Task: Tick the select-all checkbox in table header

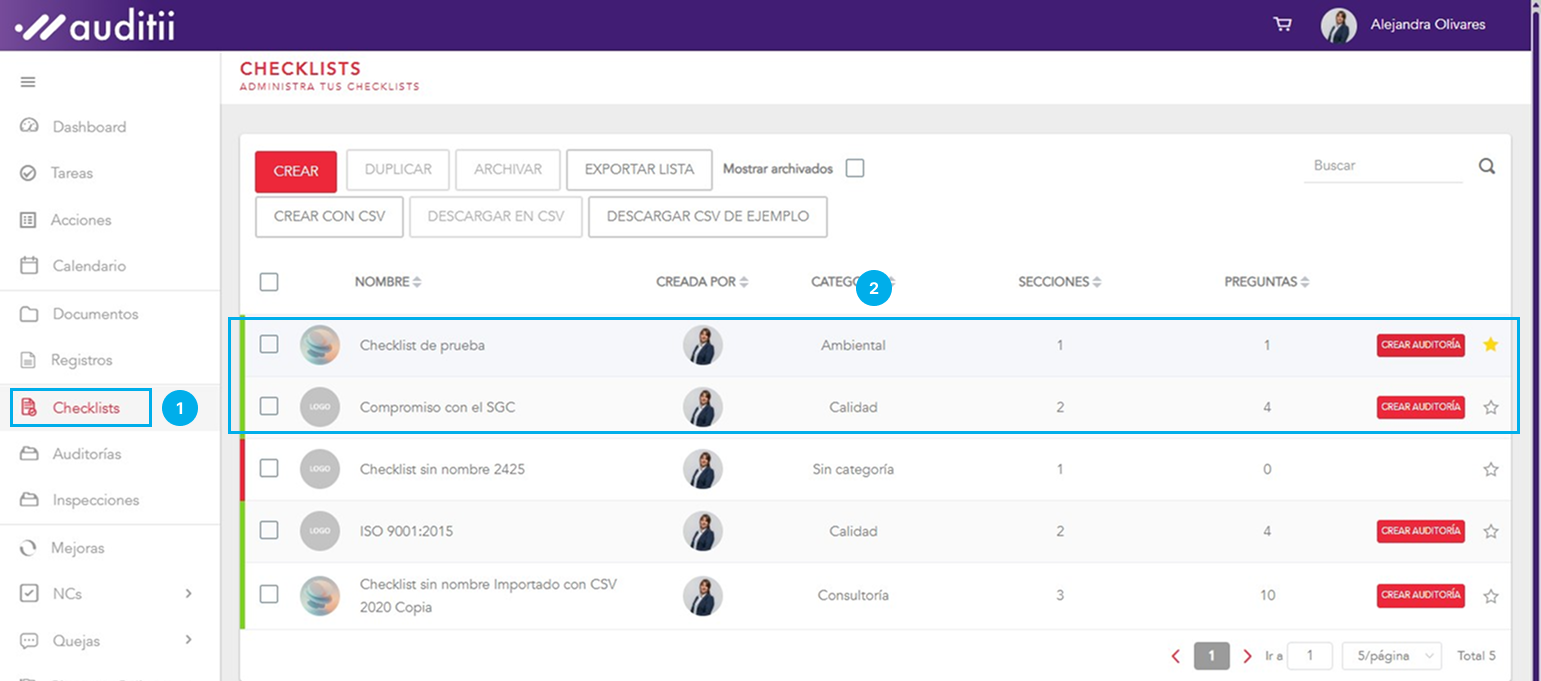Action: point(269,282)
